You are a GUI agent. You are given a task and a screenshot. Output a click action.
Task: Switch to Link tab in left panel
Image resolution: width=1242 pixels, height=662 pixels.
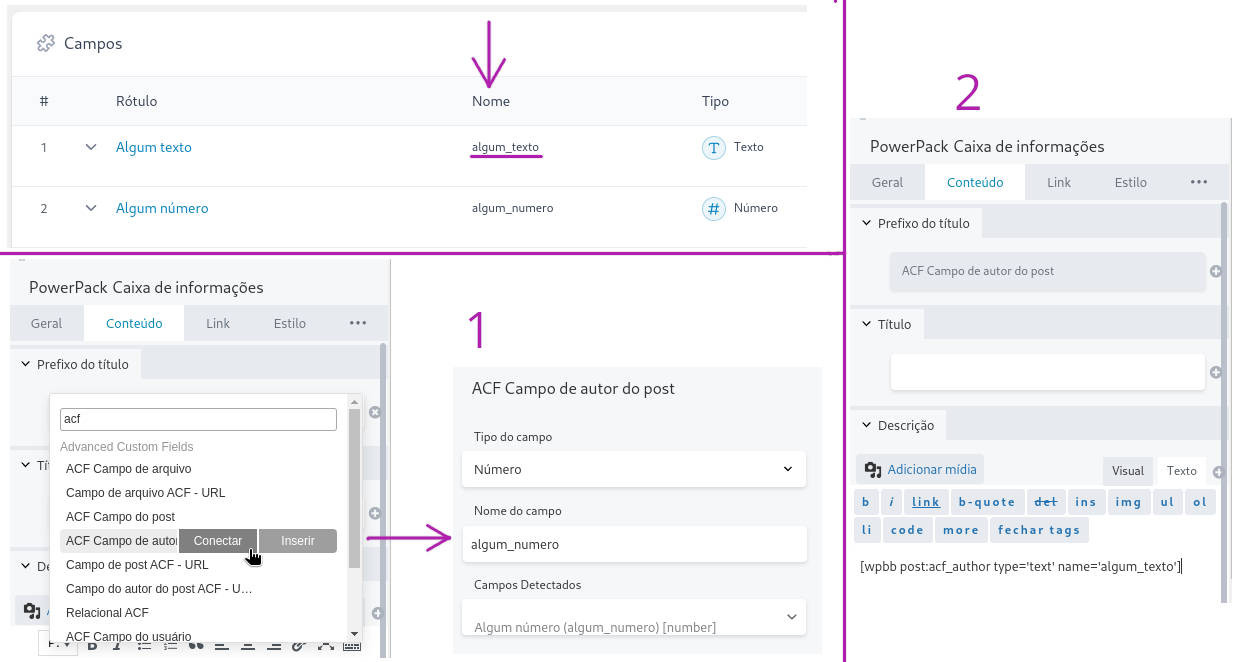tap(218, 323)
